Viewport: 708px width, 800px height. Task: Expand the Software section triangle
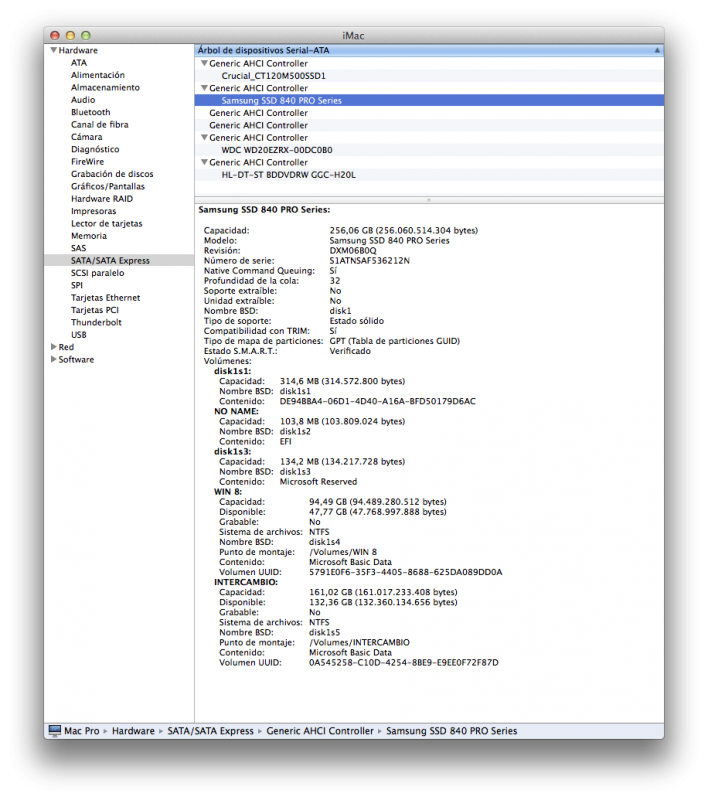pyautogui.click(x=54, y=359)
